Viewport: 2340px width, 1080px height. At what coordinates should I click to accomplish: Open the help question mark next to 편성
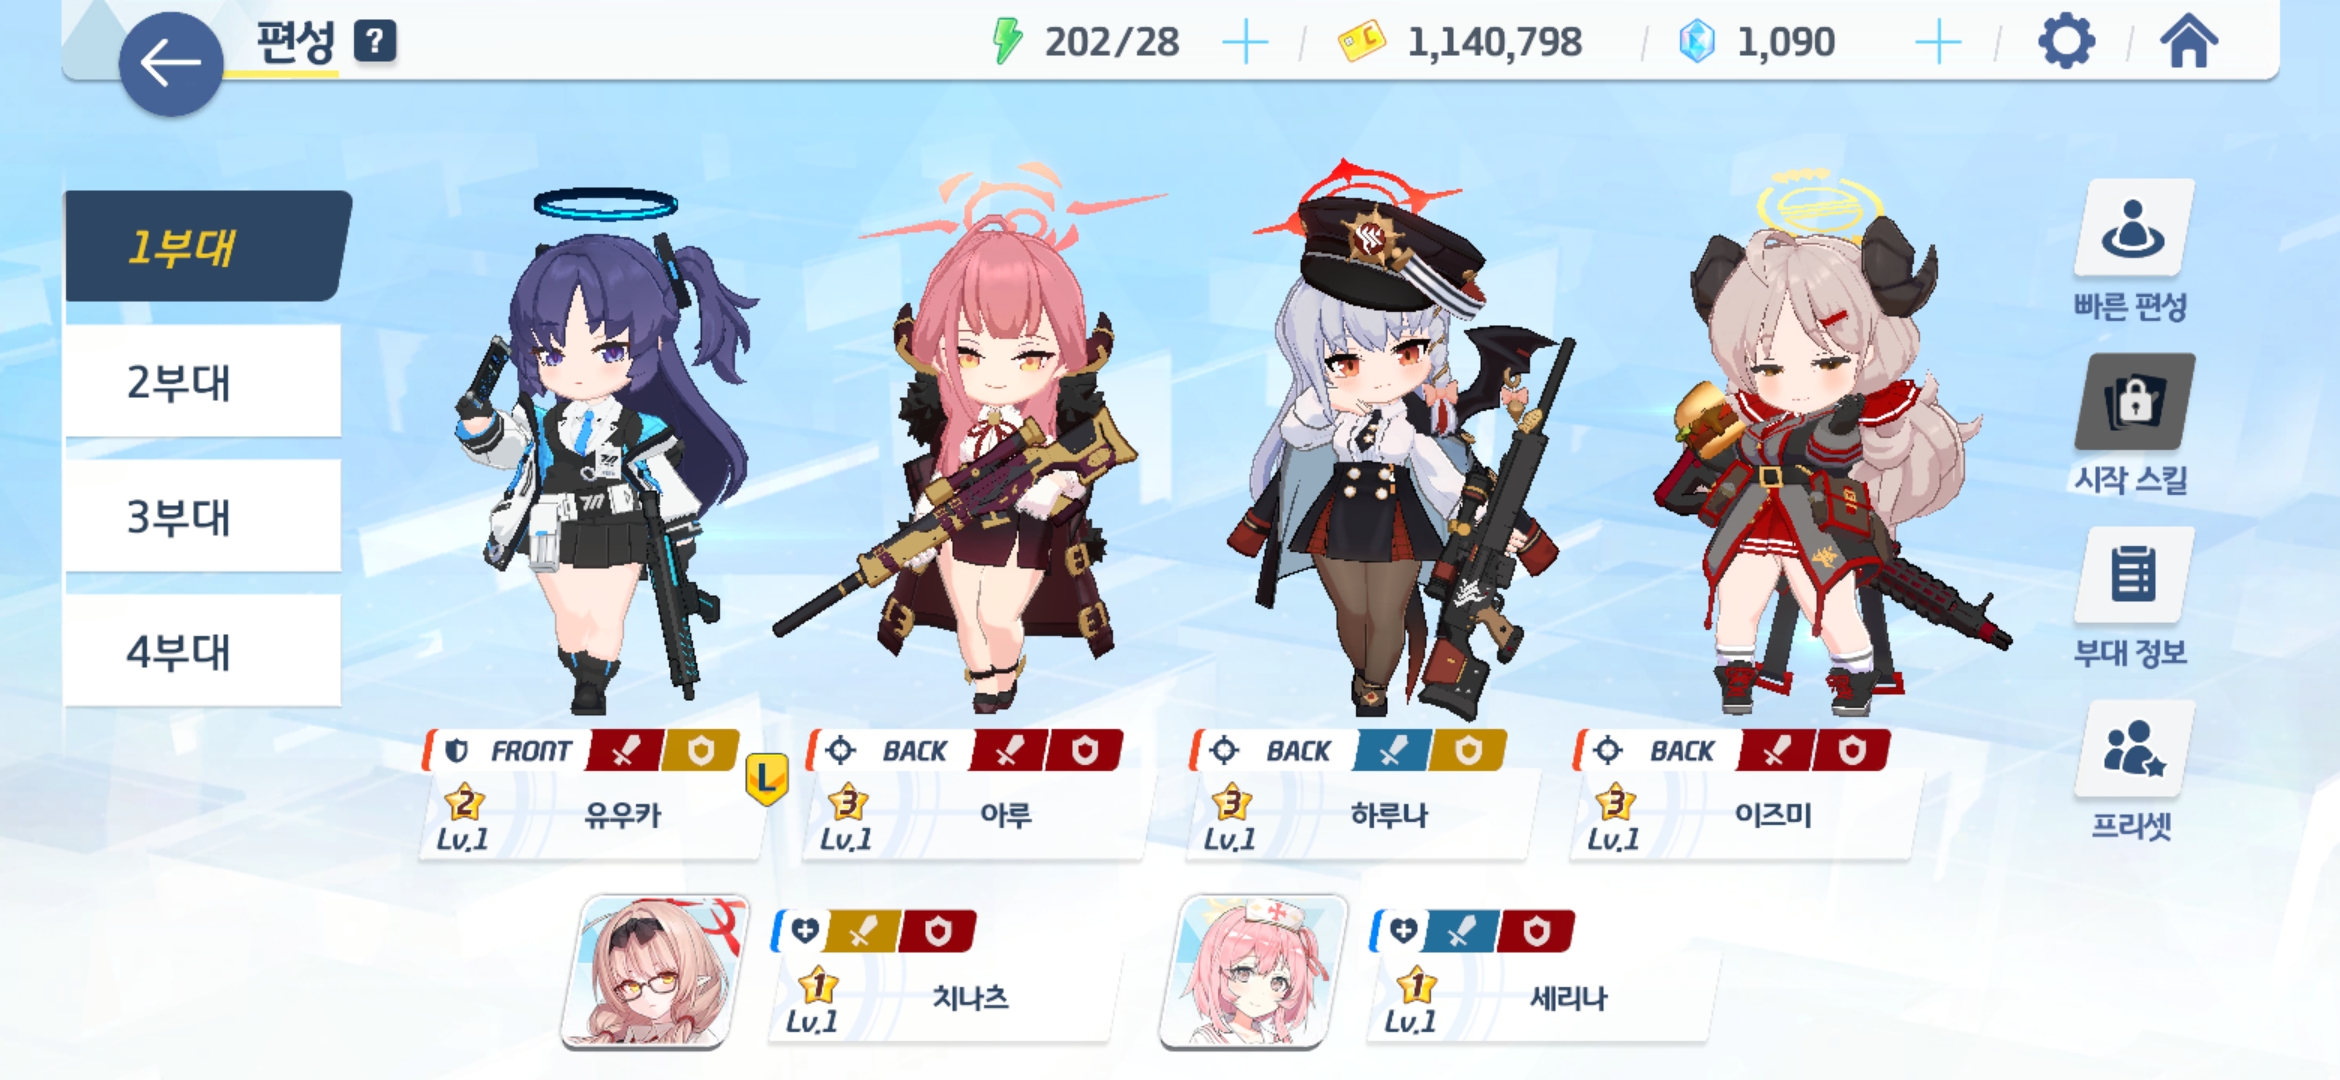[x=375, y=42]
